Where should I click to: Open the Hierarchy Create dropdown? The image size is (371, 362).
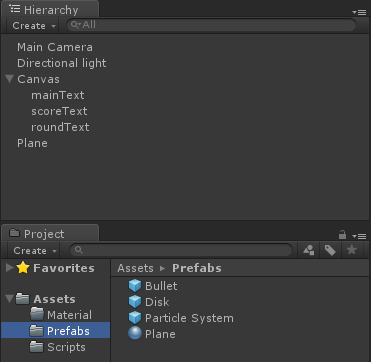[34, 26]
